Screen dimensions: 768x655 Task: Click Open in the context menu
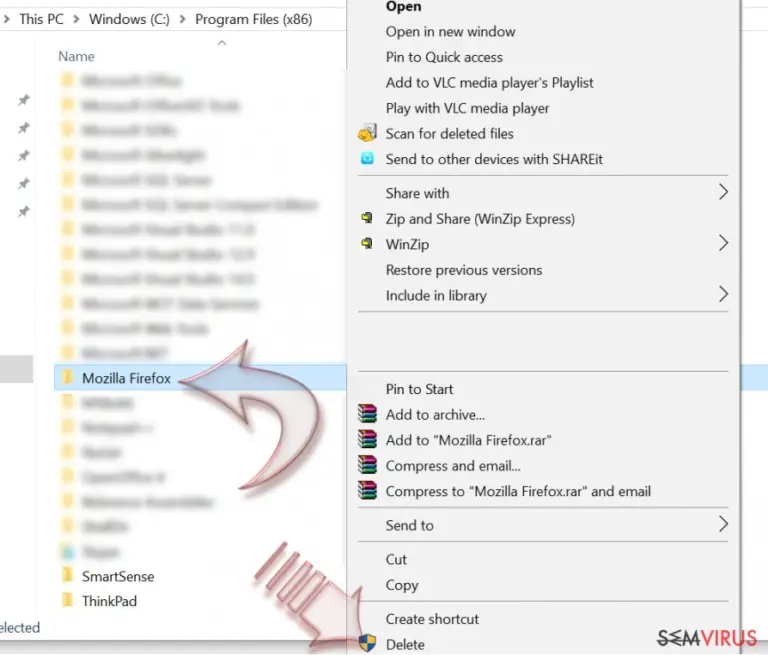(403, 7)
